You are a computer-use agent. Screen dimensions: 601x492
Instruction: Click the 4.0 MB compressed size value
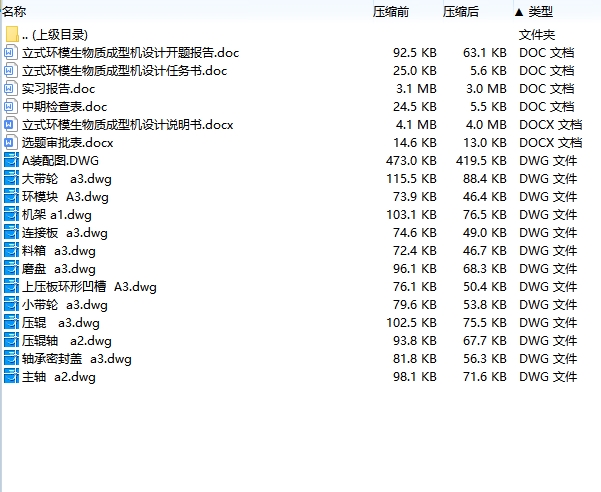tap(487, 125)
